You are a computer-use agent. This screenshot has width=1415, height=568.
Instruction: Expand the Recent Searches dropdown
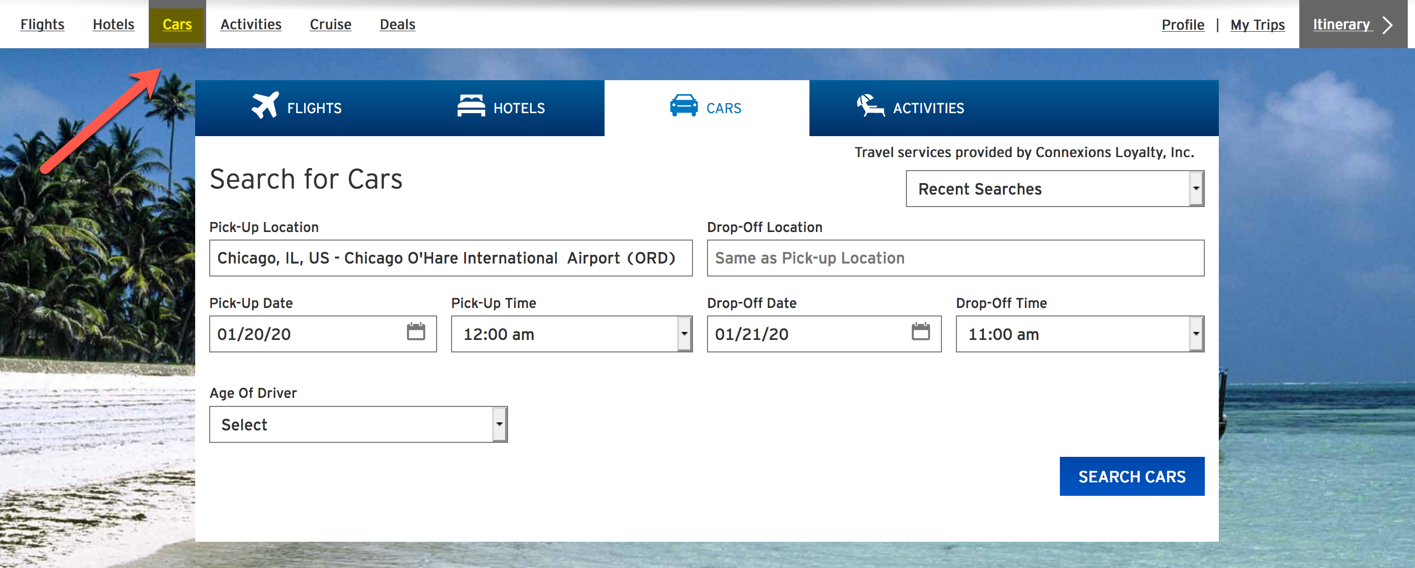click(1055, 189)
